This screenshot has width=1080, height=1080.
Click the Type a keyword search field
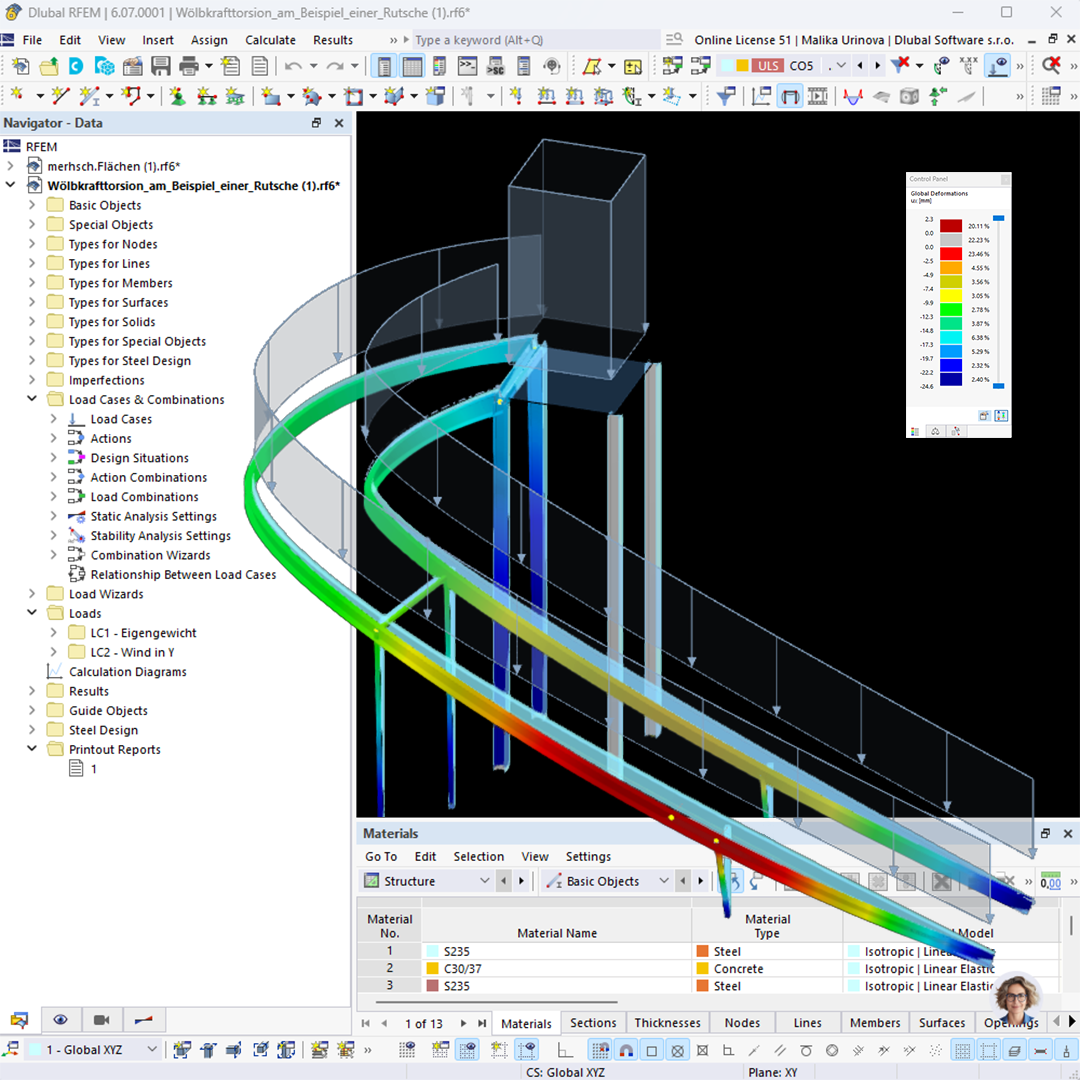pos(536,40)
